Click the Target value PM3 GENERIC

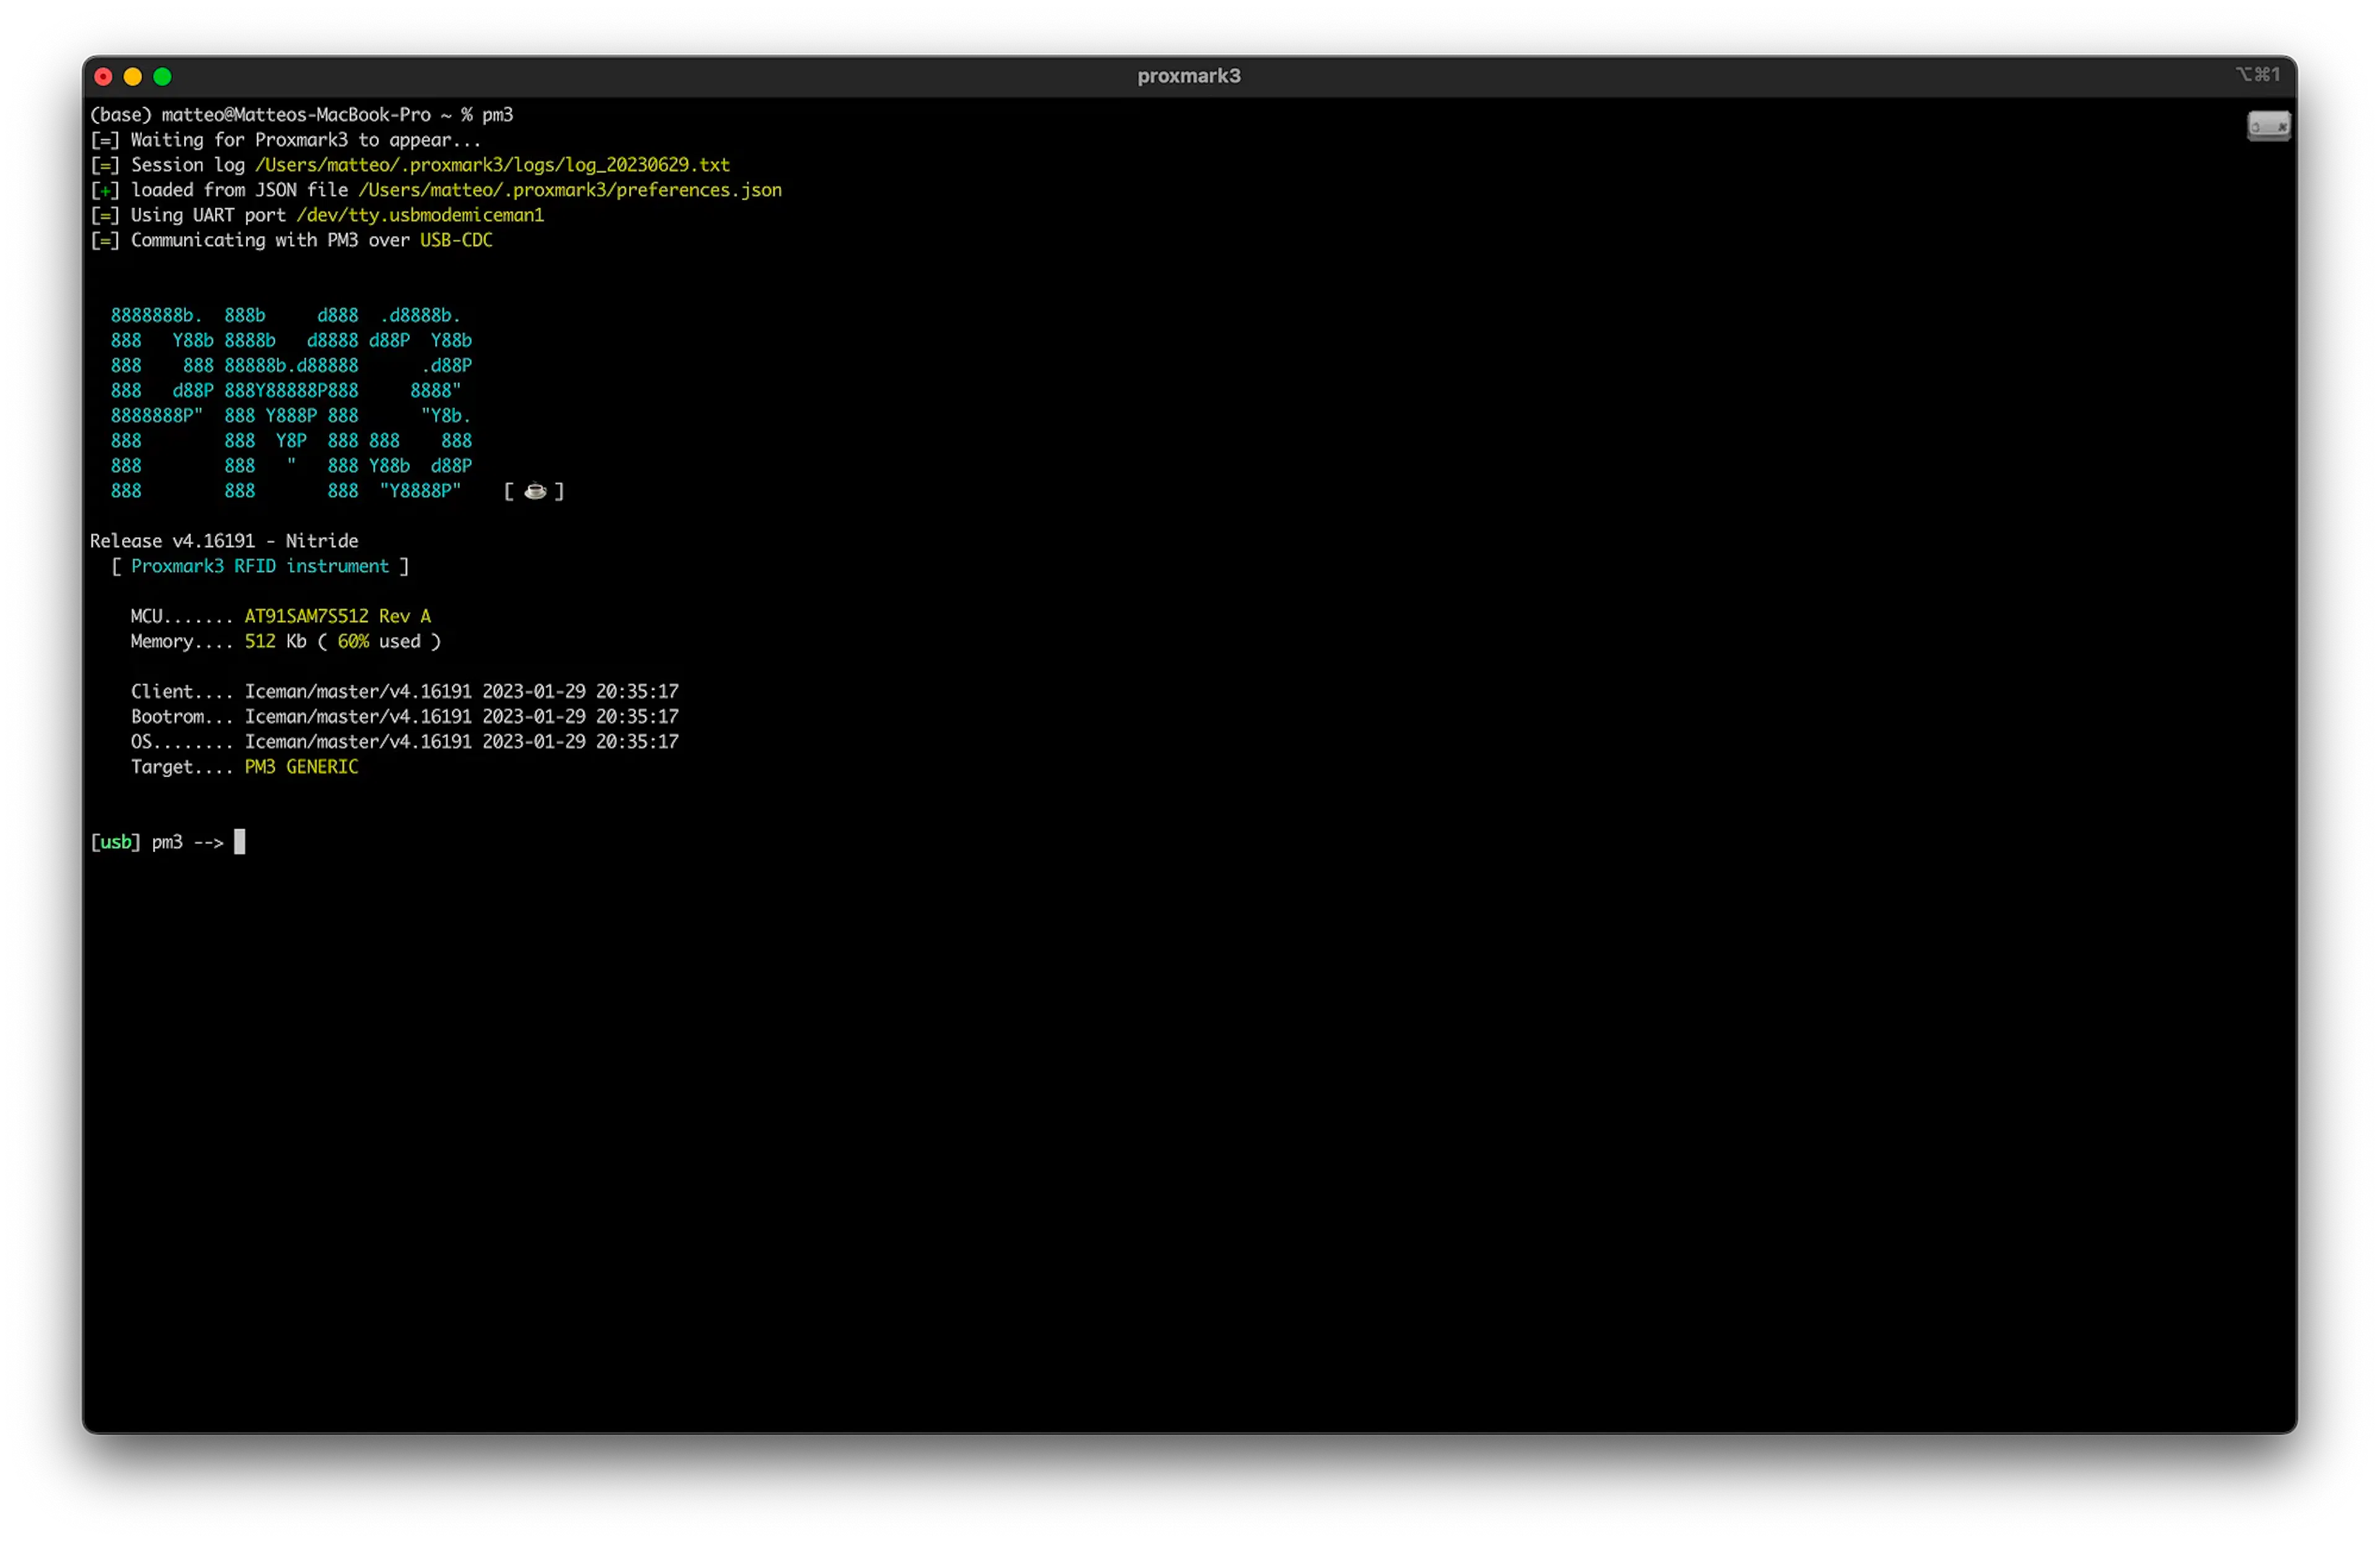301,766
